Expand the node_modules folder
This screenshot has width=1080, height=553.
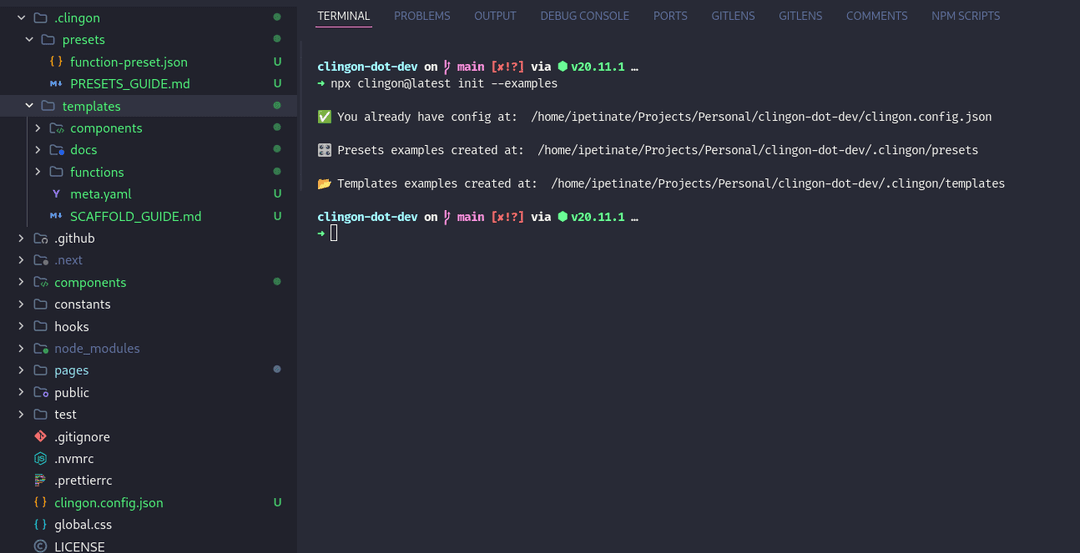tap(21, 349)
